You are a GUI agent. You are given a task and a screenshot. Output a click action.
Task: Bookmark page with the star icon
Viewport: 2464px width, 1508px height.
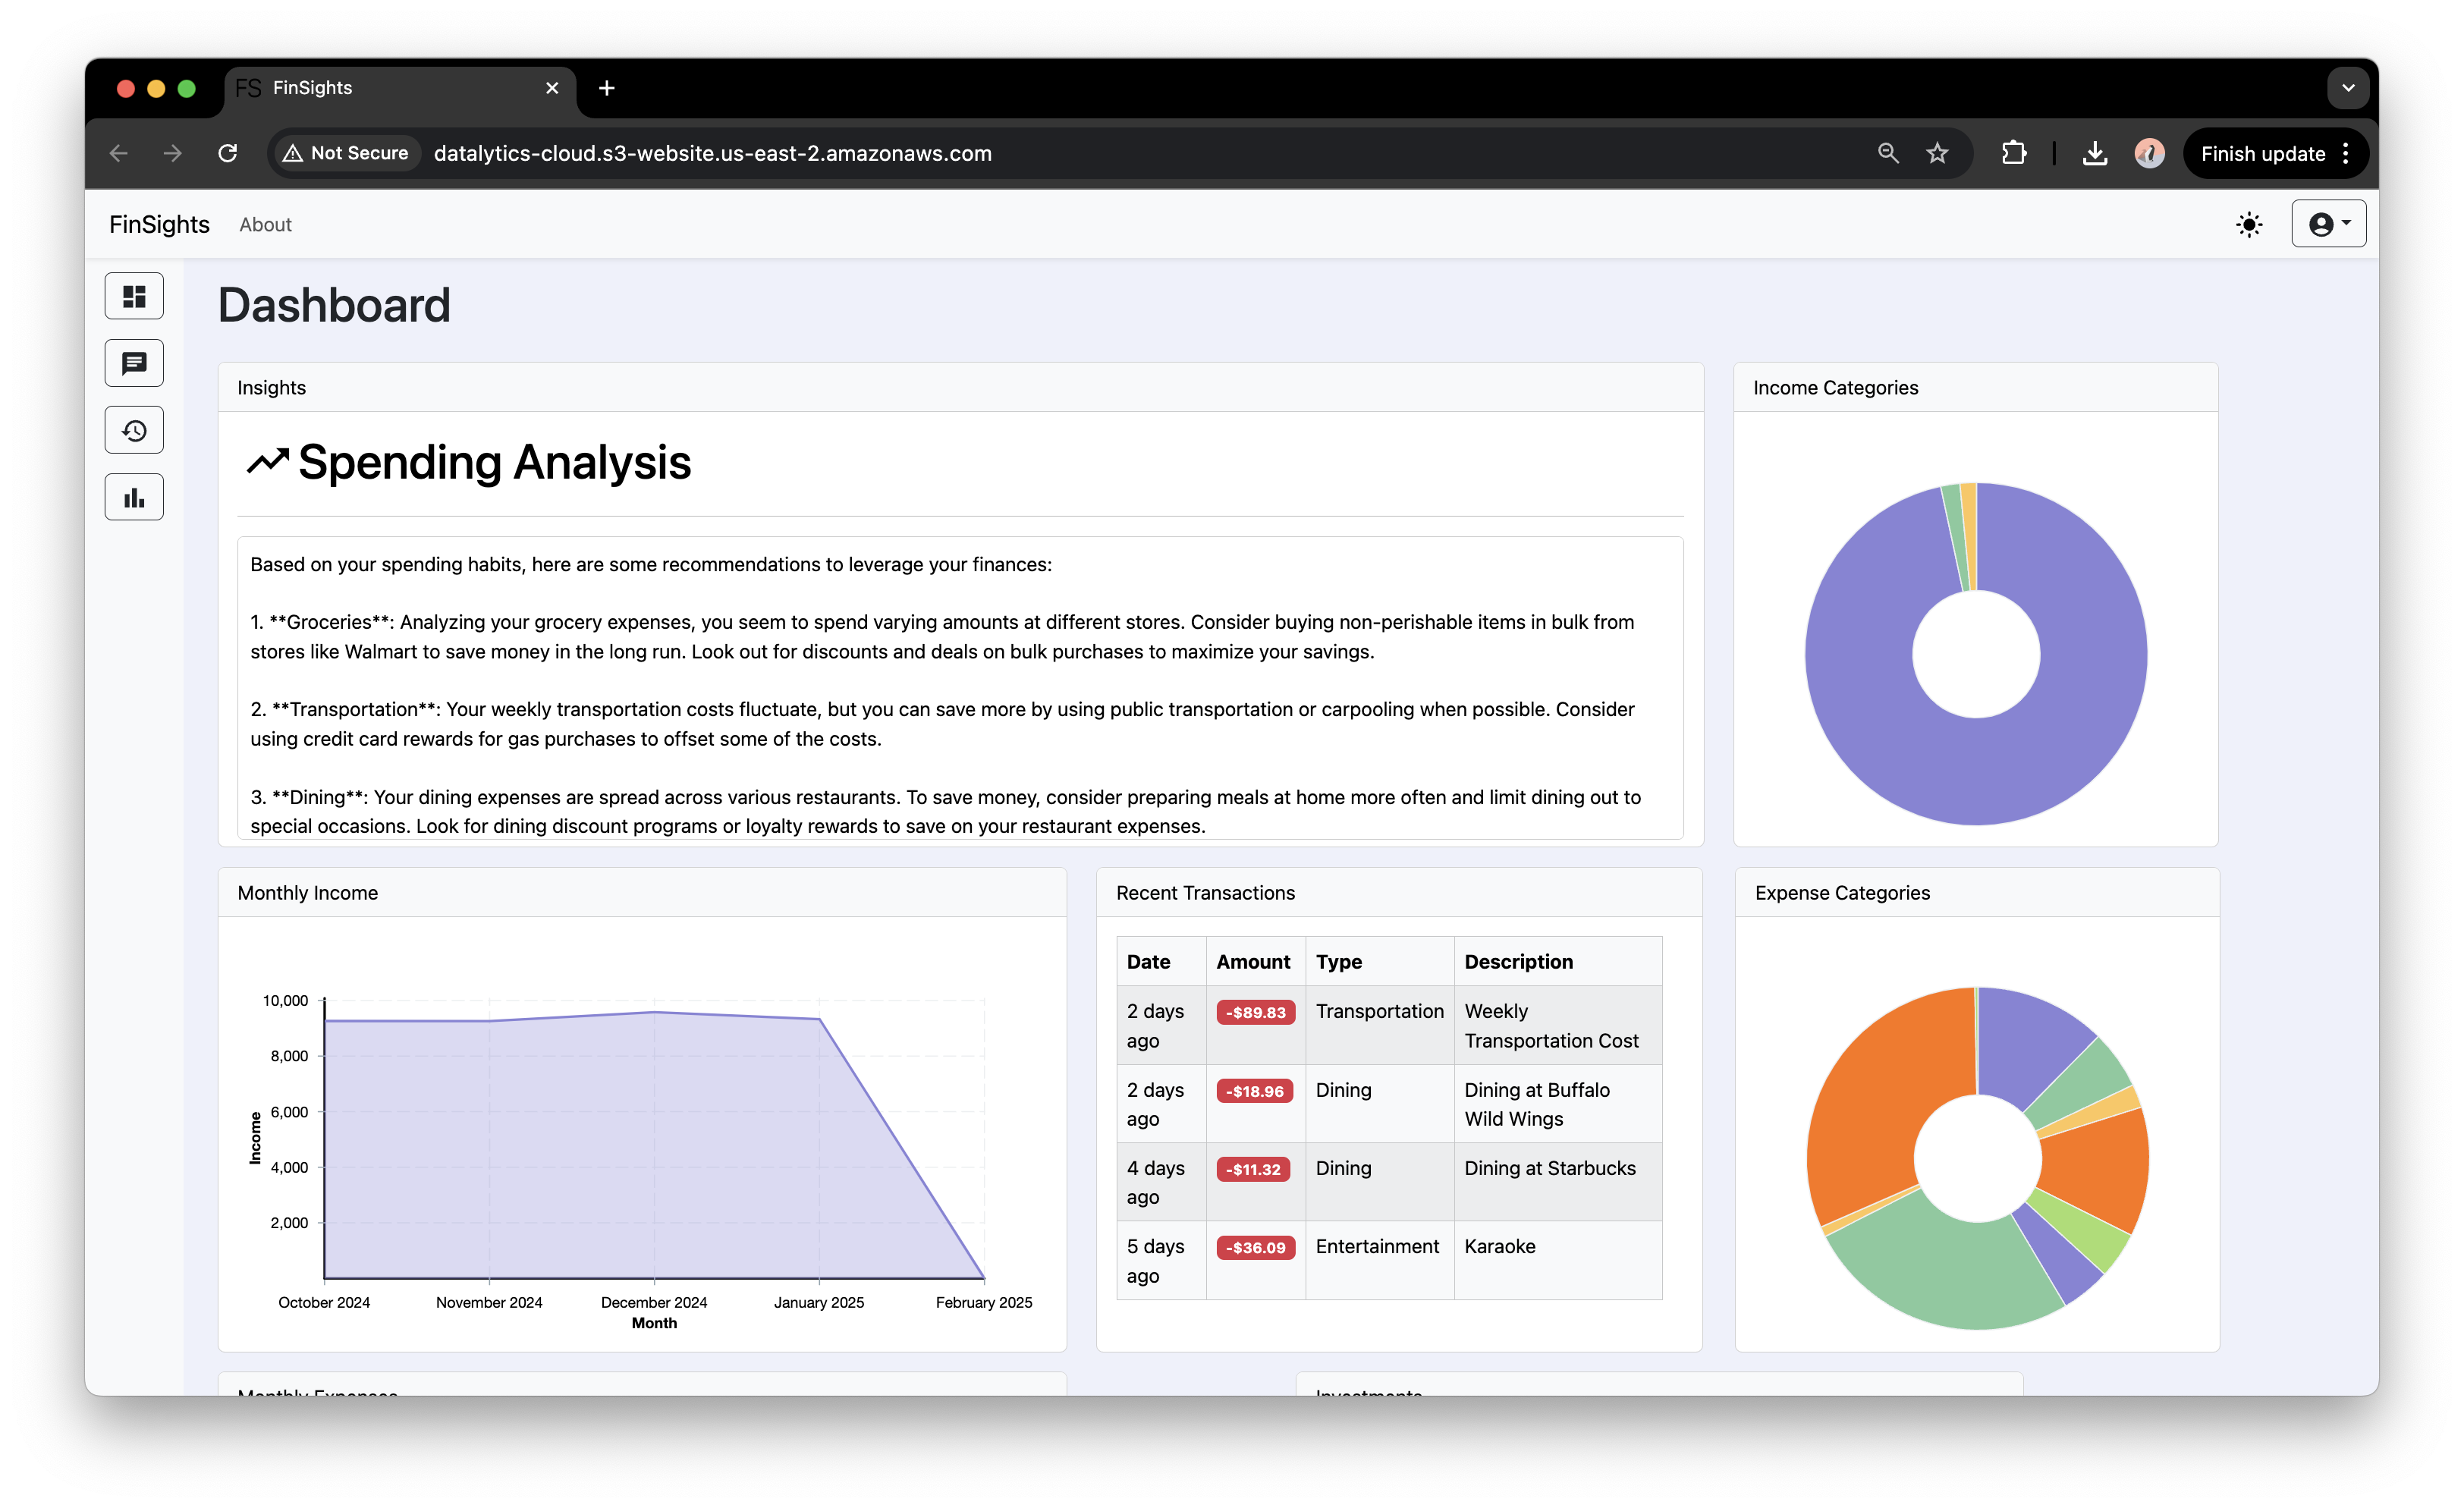1937,153
